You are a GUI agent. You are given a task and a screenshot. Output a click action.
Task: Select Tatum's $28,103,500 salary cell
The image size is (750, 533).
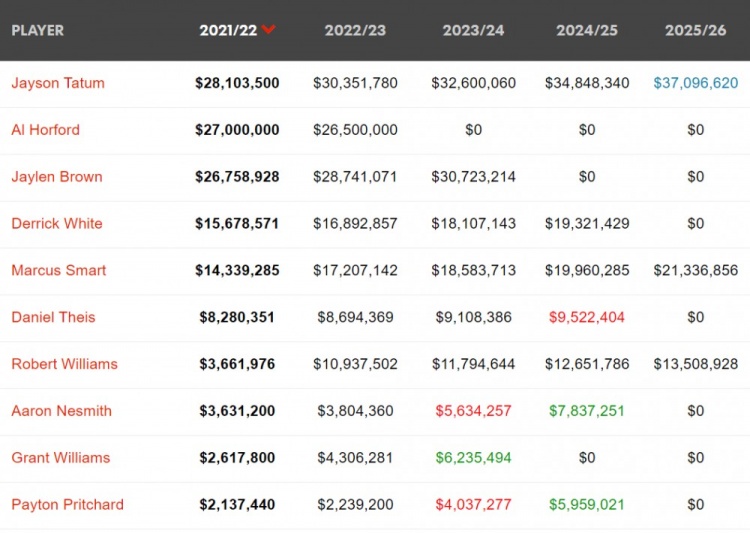pyautogui.click(x=237, y=83)
